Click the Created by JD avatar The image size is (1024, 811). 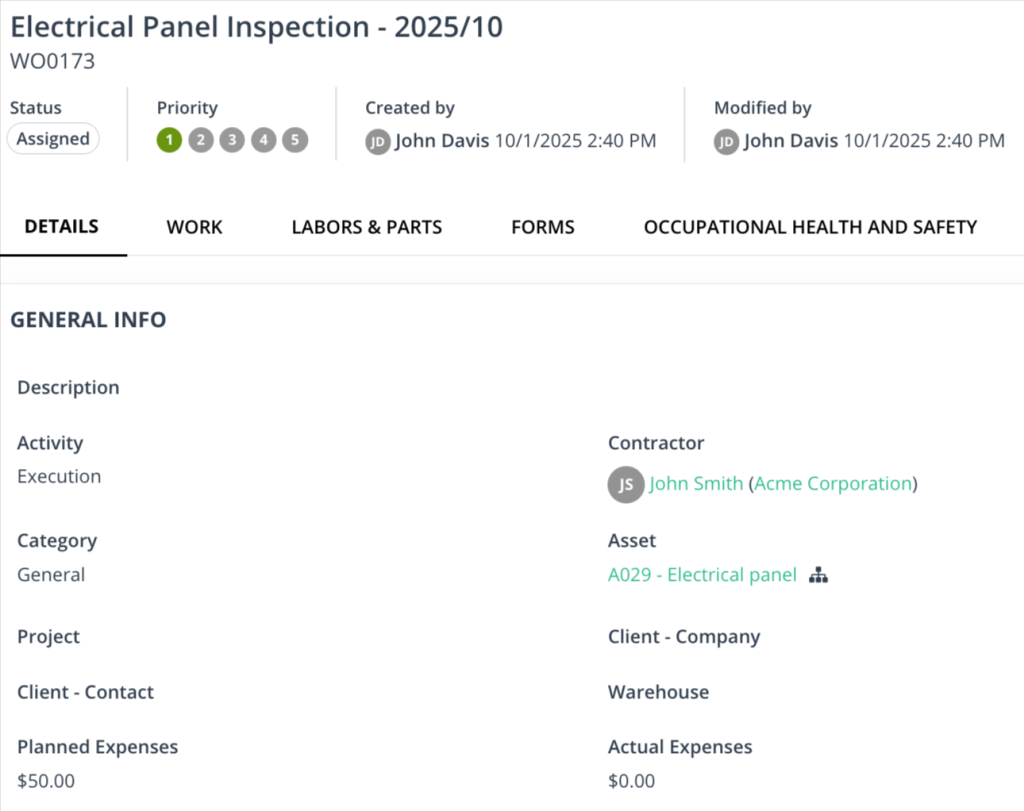[377, 141]
